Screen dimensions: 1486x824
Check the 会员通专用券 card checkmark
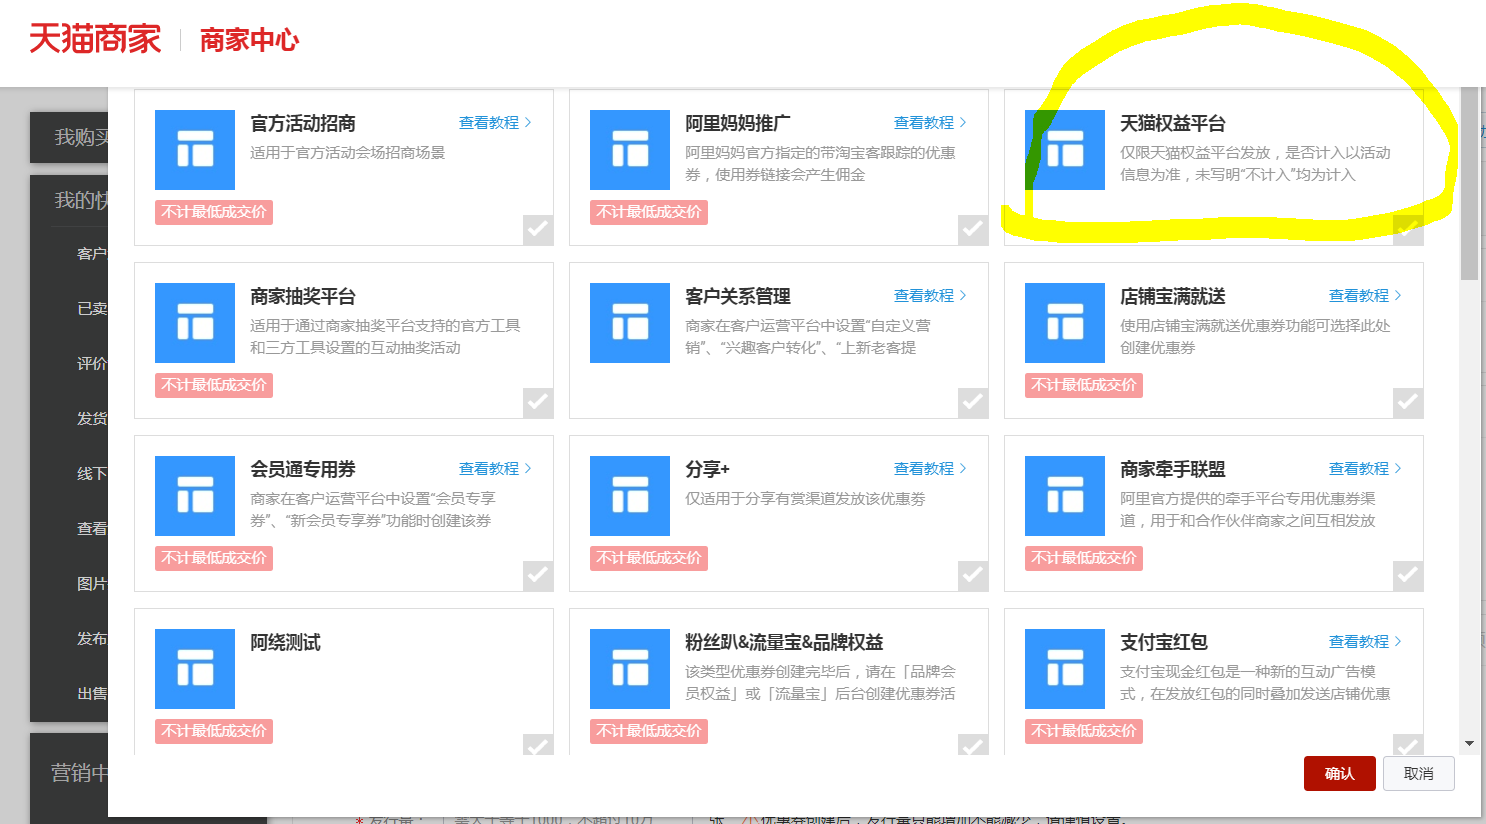click(538, 576)
